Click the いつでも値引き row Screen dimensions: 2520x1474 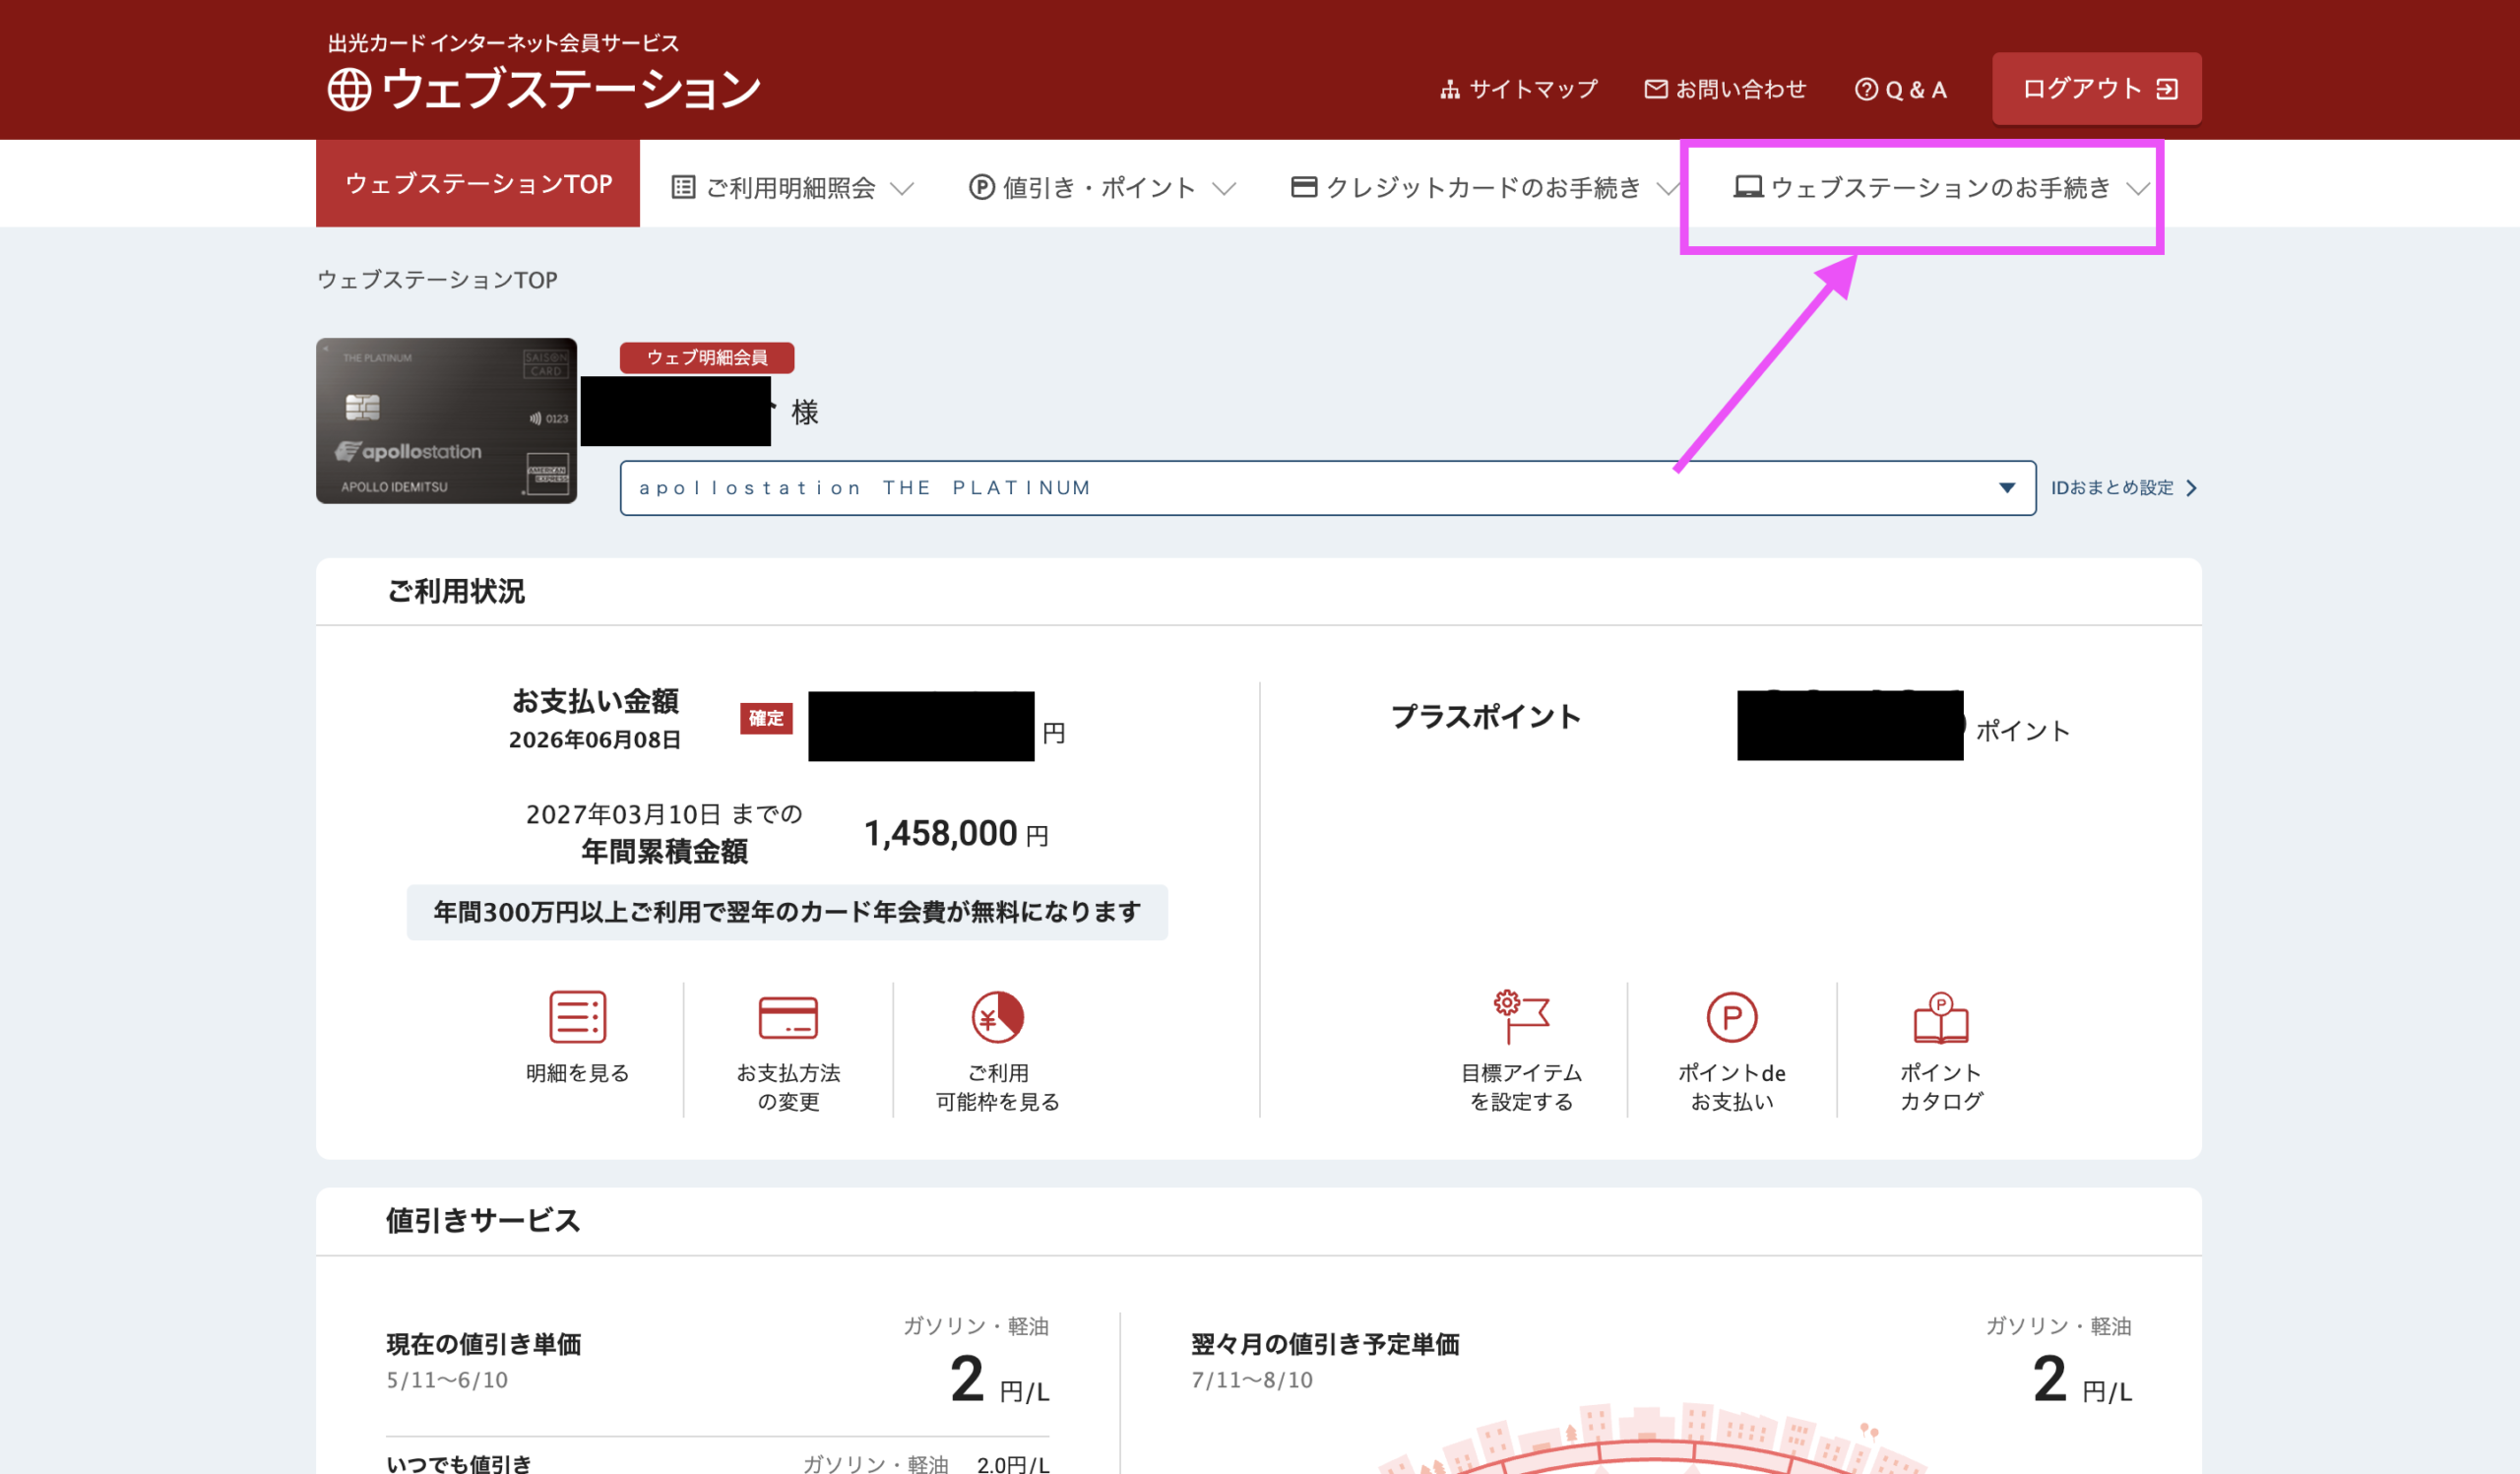[x=718, y=1462]
